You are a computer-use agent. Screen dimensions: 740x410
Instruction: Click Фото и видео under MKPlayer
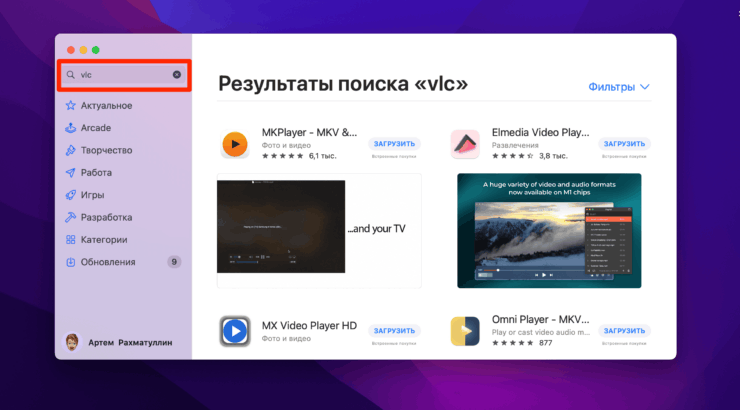coord(286,145)
